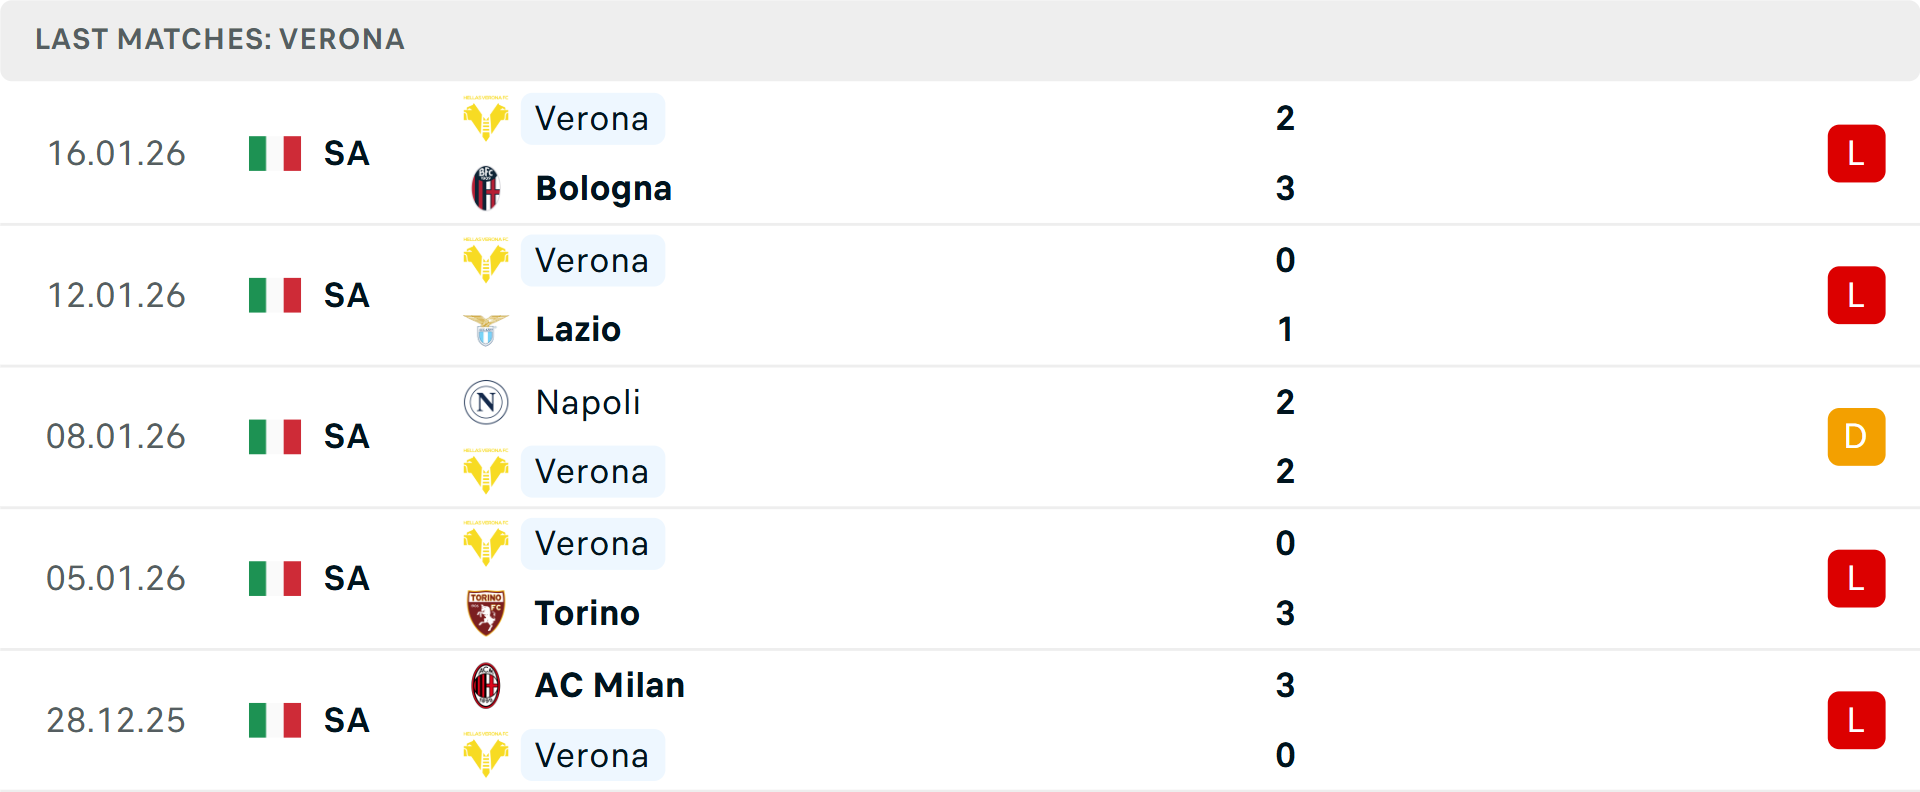Click the 12.01.26 match date
The width and height of the screenshot is (1920, 792).
(x=116, y=296)
